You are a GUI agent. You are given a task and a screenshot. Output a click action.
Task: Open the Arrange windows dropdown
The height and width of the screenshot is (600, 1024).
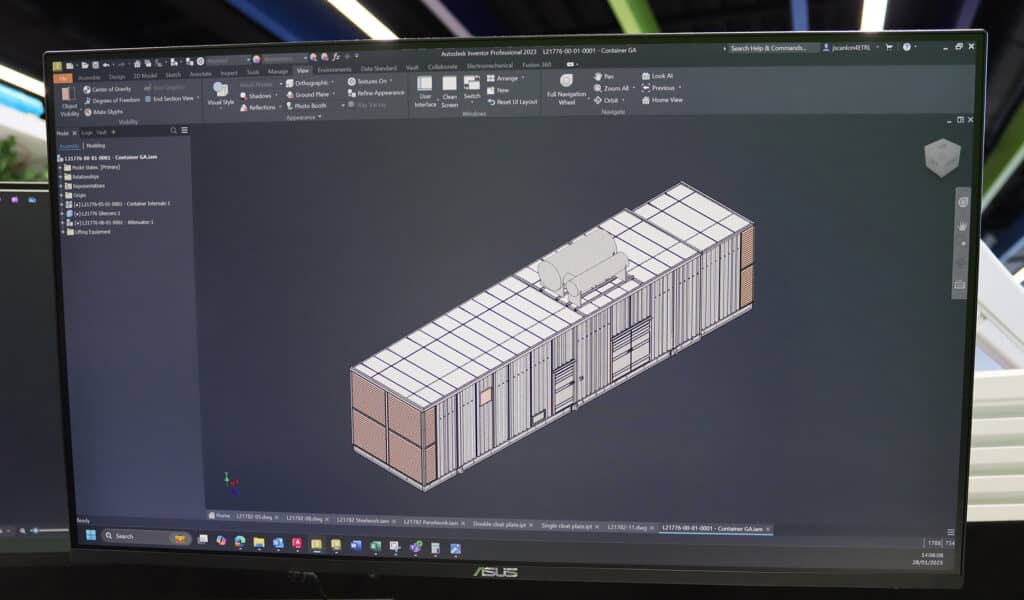click(x=505, y=78)
